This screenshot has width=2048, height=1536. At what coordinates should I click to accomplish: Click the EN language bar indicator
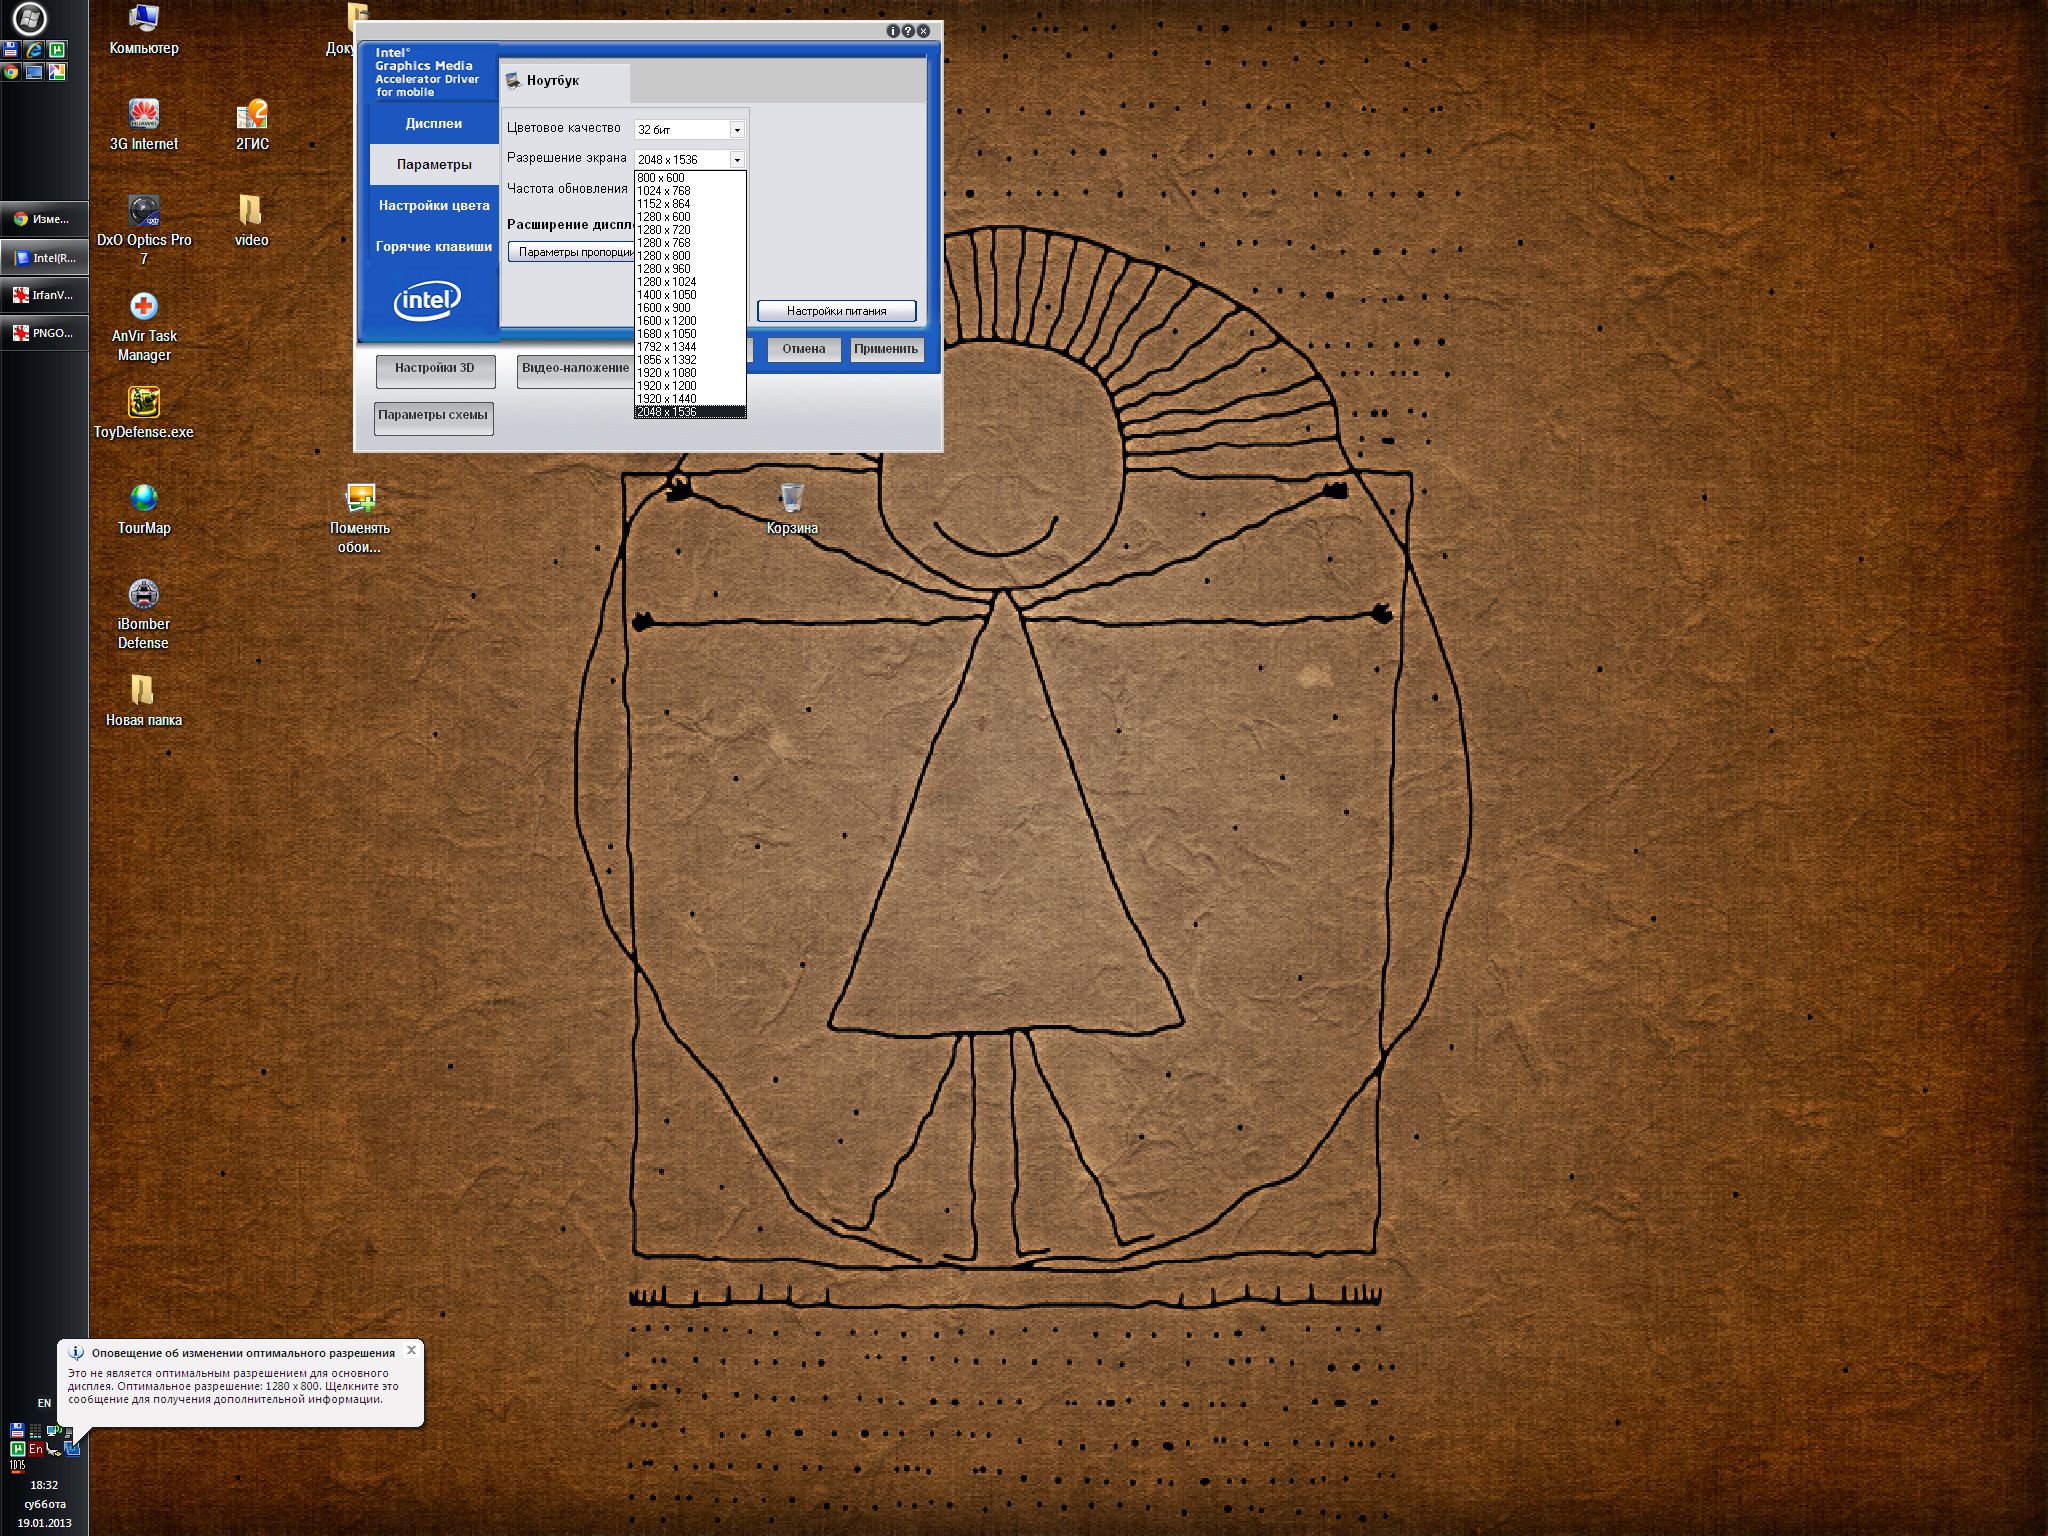[x=44, y=1403]
